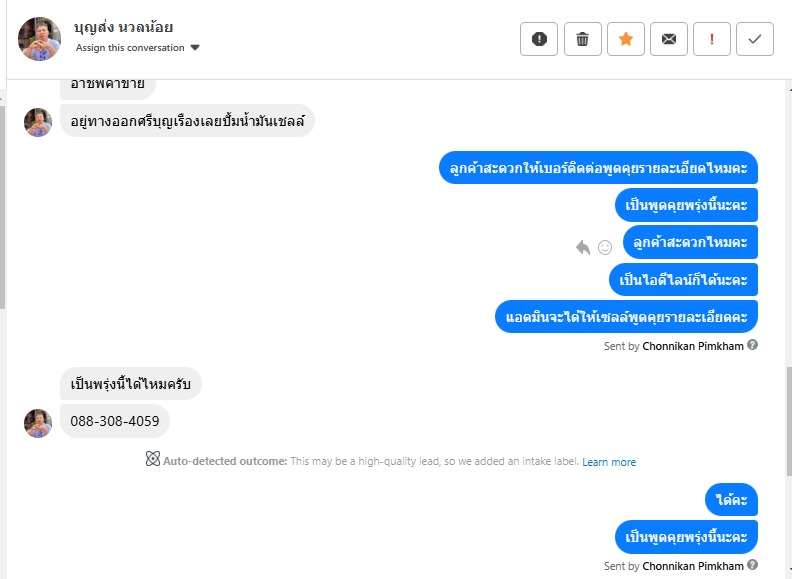Viewport: 792px width, 579px height.
Task: Click the customer avatar beside the phone number
Action: pyautogui.click(x=38, y=422)
